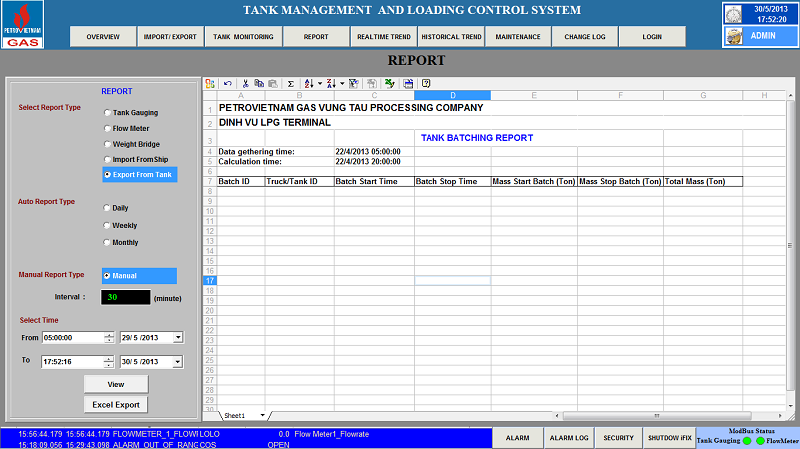Click the Office web components logo icon
This screenshot has height=449, width=800.
tap(210, 84)
